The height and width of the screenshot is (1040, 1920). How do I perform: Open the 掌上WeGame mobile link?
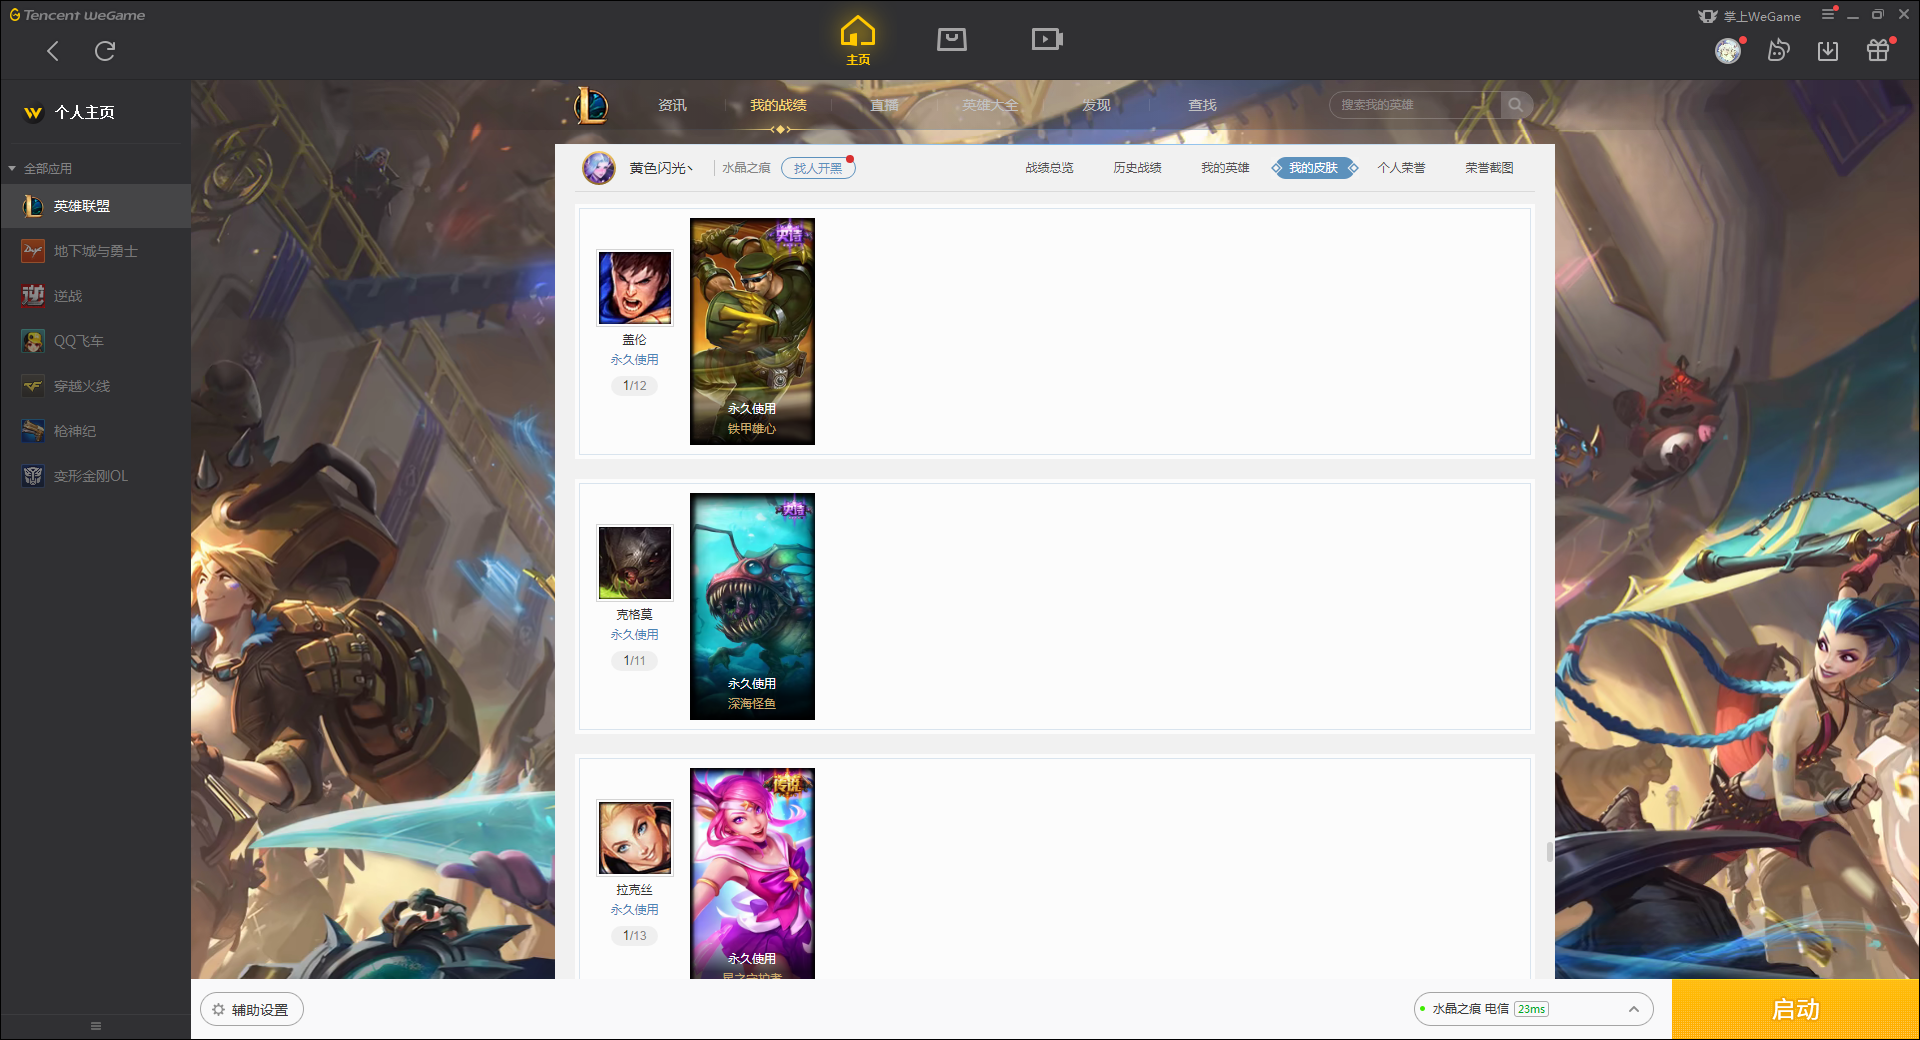tap(1750, 16)
